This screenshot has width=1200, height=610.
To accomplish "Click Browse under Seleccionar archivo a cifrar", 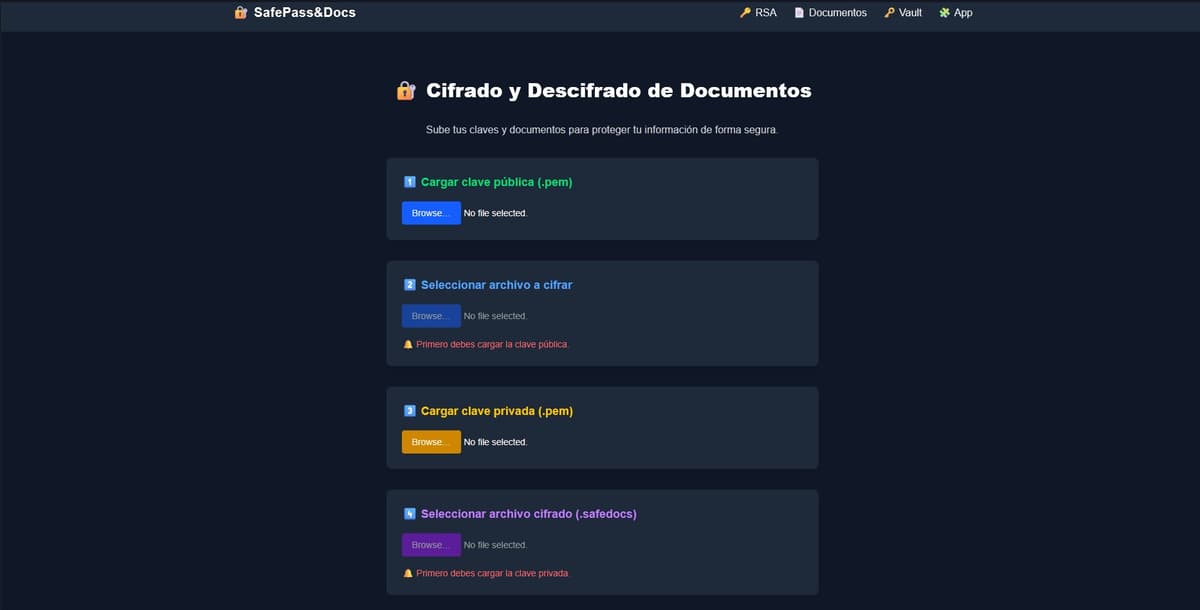I will pyautogui.click(x=431, y=316).
